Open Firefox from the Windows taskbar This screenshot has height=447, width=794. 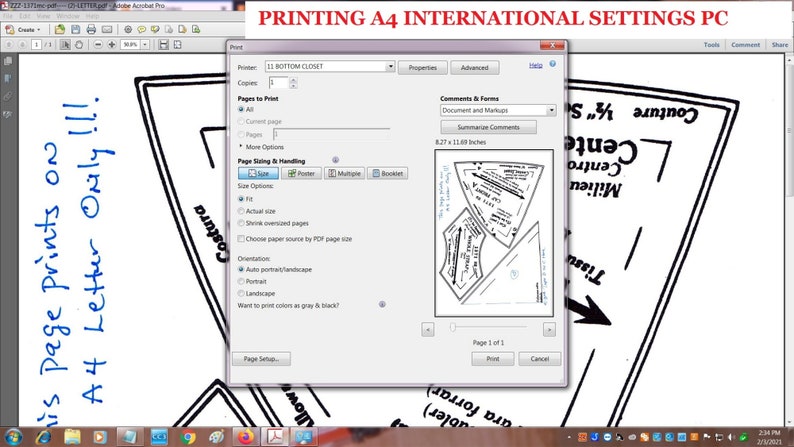(x=246, y=436)
